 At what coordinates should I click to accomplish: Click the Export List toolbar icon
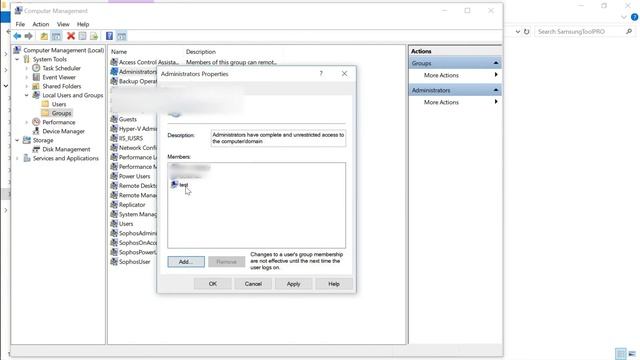click(94, 36)
